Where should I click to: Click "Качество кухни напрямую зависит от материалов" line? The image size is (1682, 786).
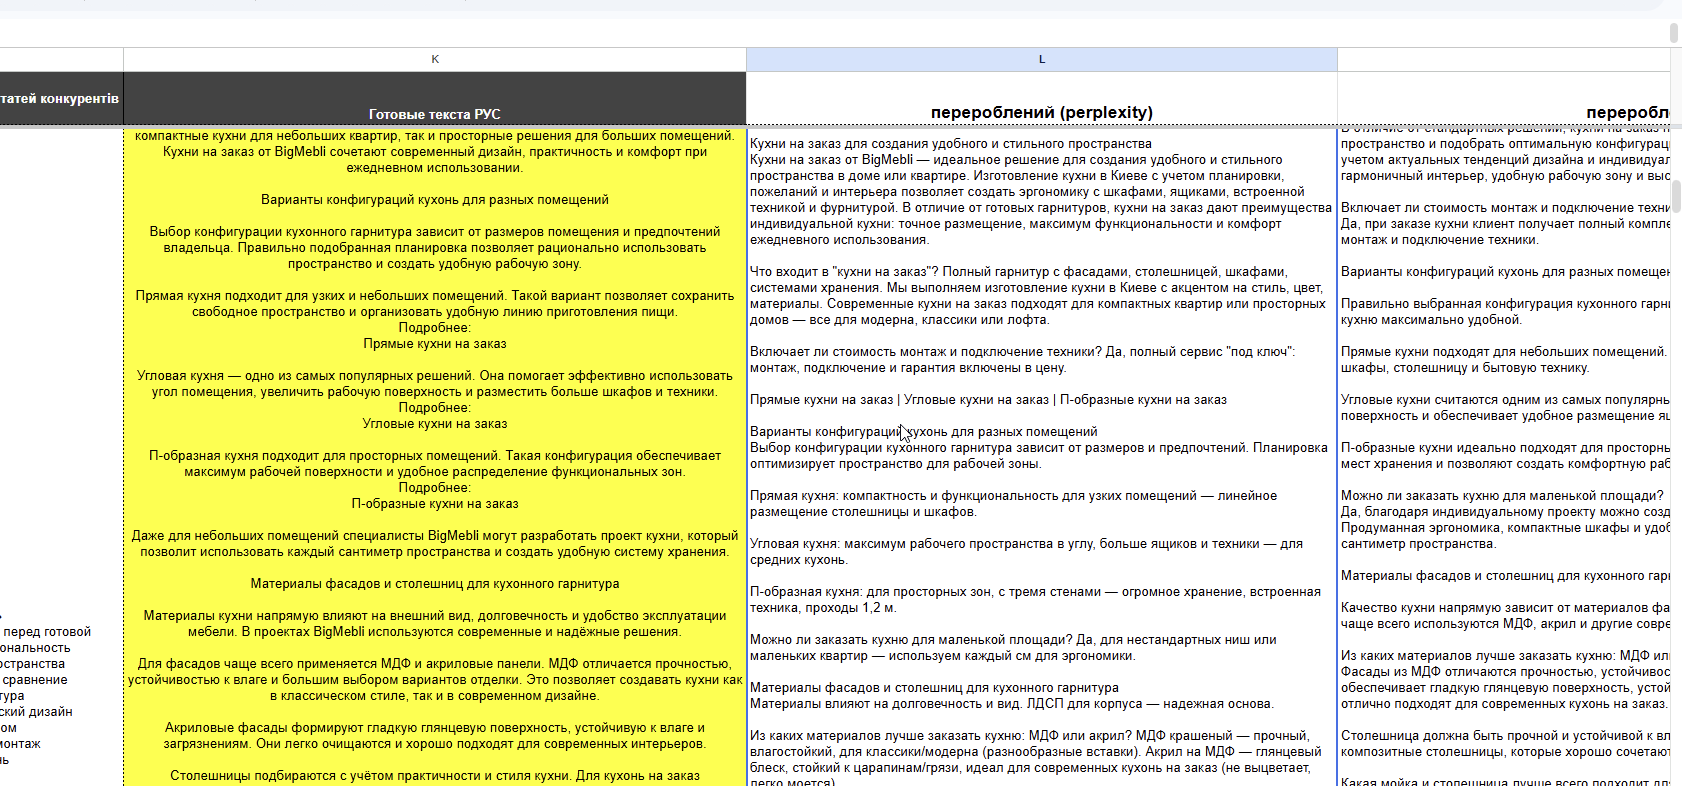(1505, 608)
